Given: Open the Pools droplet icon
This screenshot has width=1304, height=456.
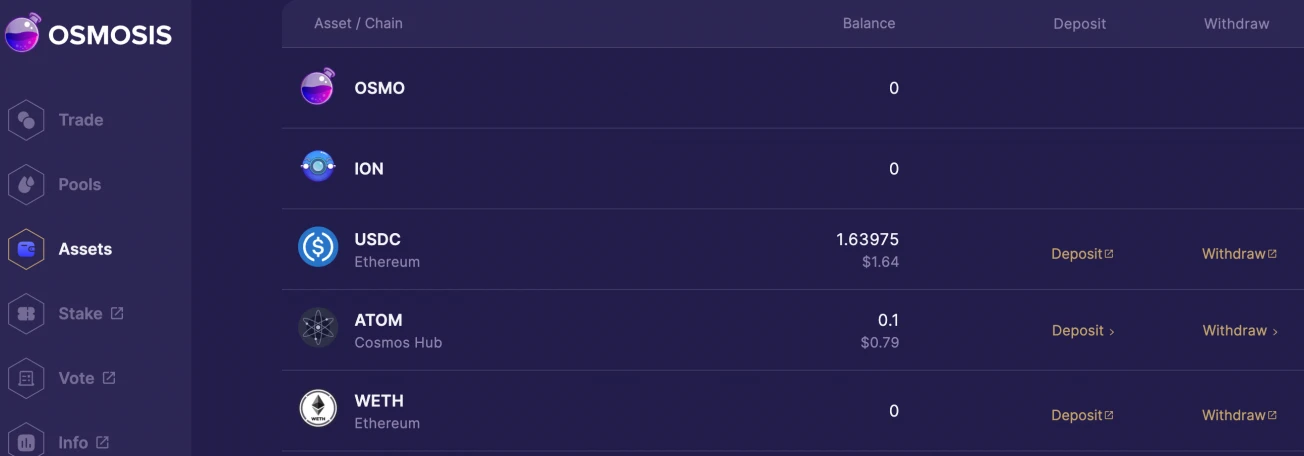Looking at the screenshot, I should 26,185.
